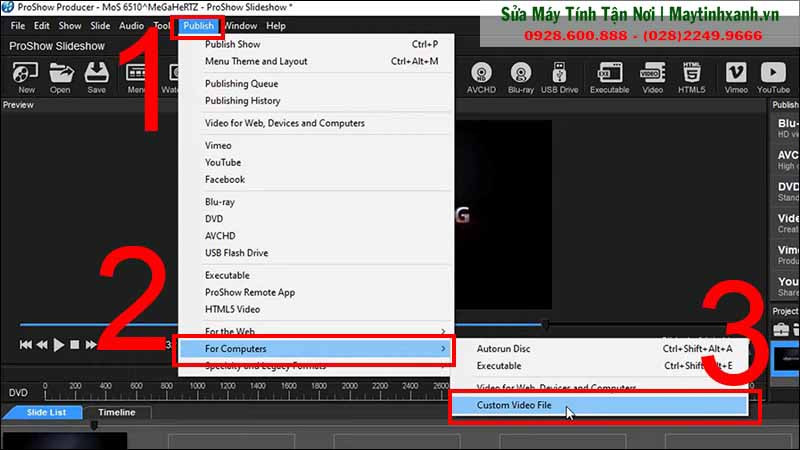Choose Facebook in Publish menu

tap(316, 180)
